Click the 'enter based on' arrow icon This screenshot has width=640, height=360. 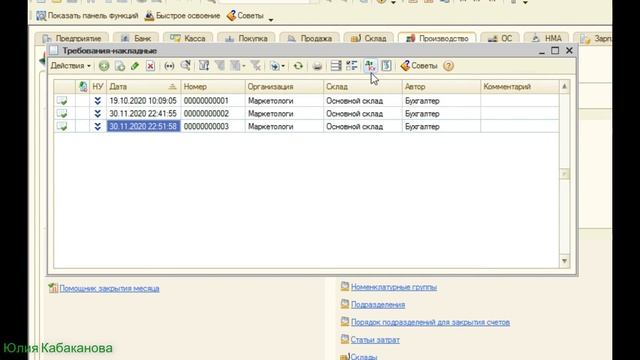(x=275, y=66)
